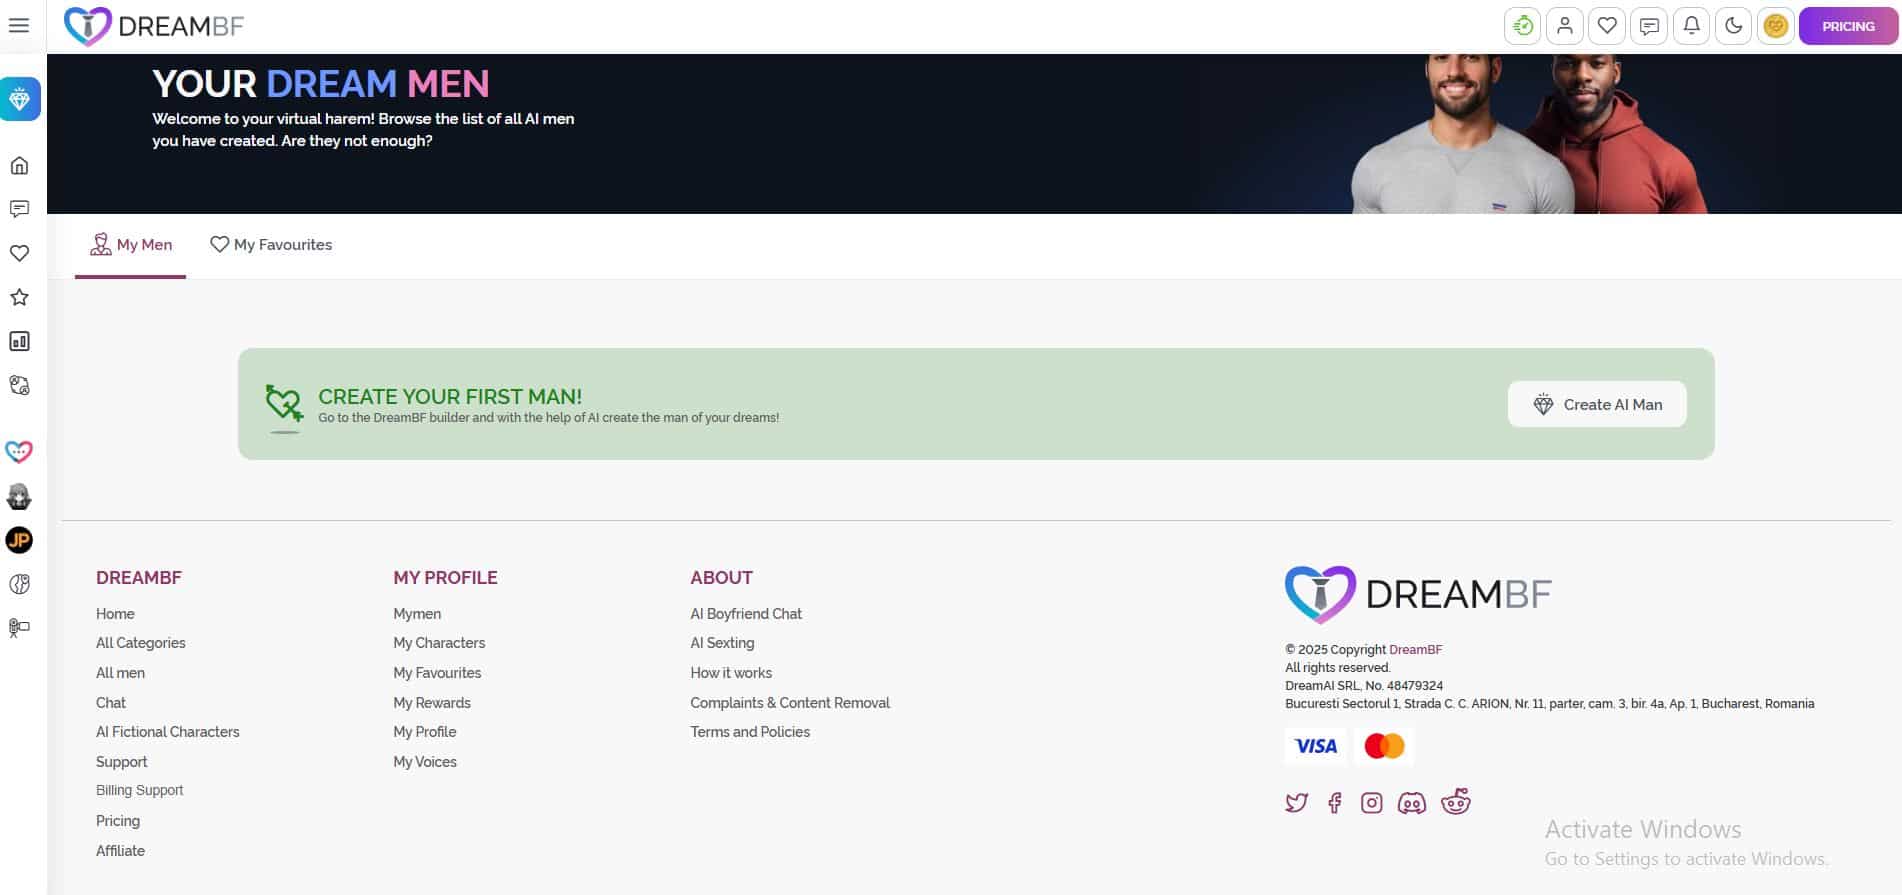This screenshot has height=895, width=1902.
Task: Switch to the My Favourites tab
Action: coord(271,245)
